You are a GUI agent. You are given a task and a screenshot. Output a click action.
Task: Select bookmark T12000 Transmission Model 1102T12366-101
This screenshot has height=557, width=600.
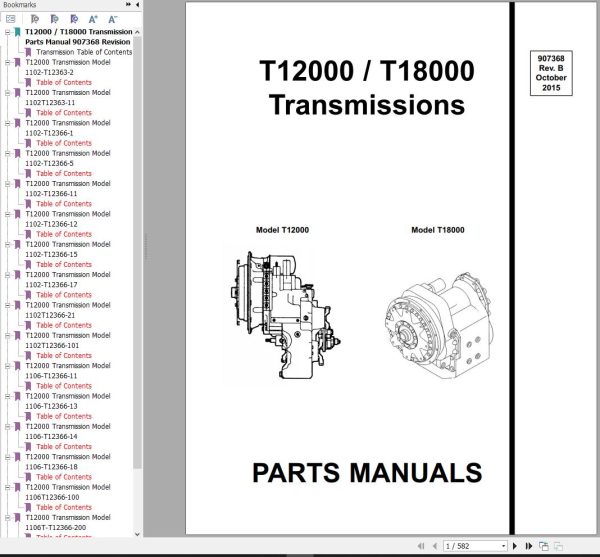68,340
